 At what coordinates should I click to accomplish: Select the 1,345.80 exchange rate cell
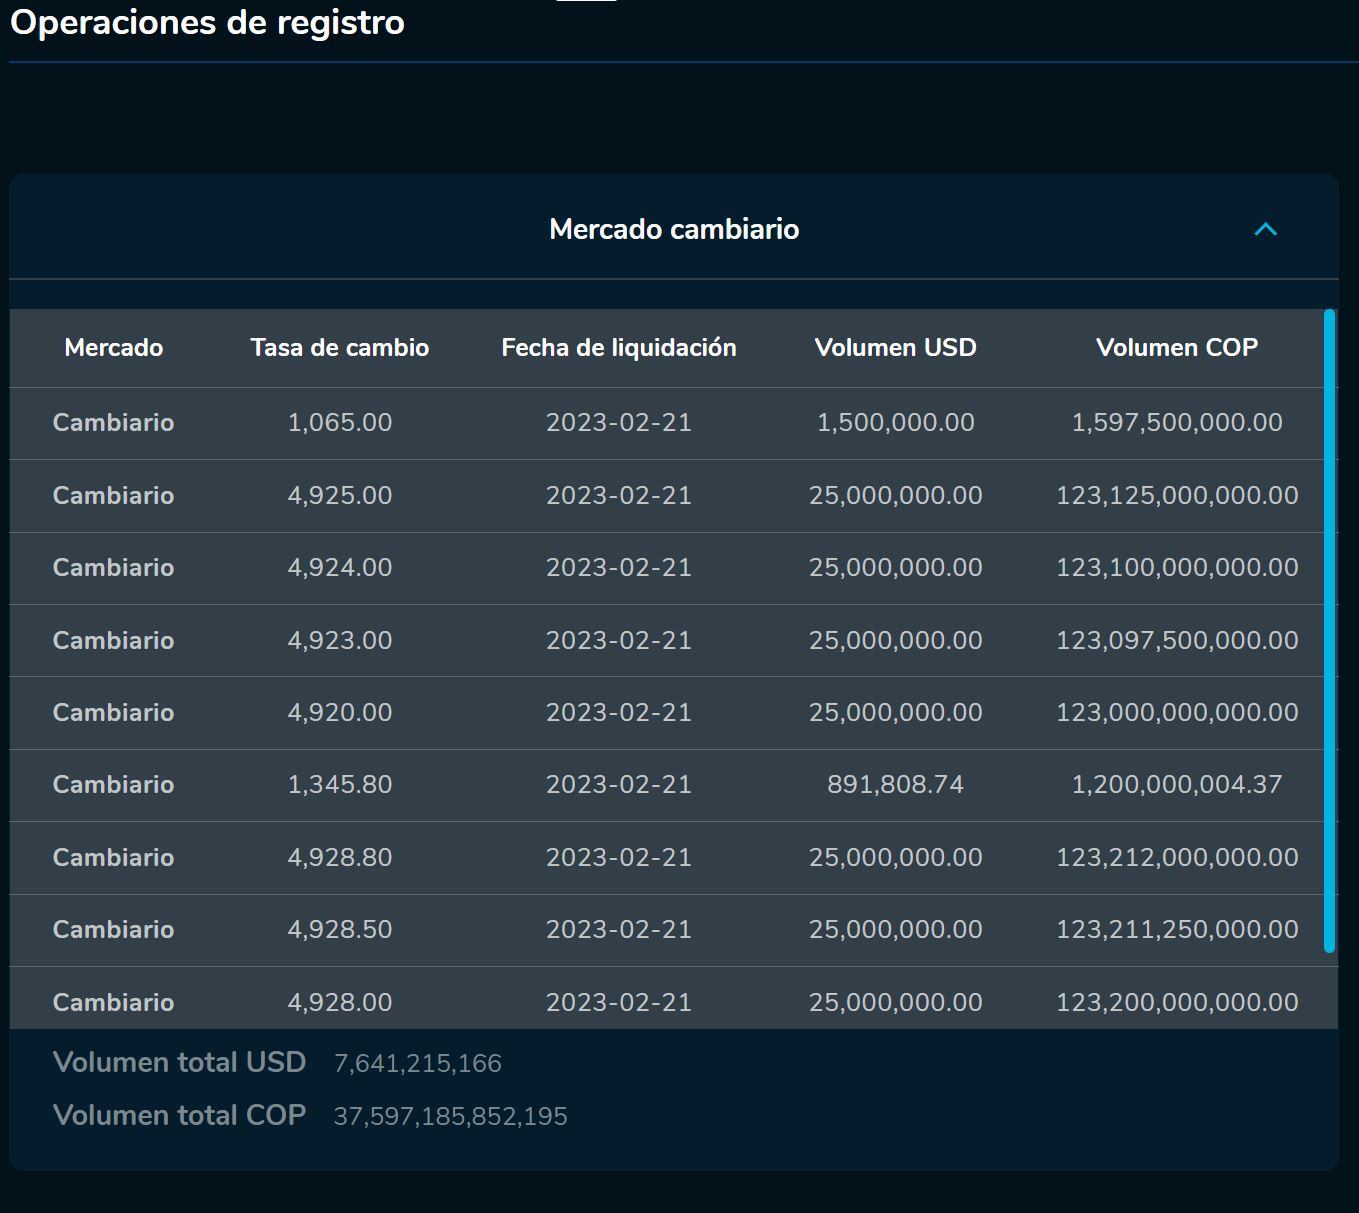click(x=339, y=785)
